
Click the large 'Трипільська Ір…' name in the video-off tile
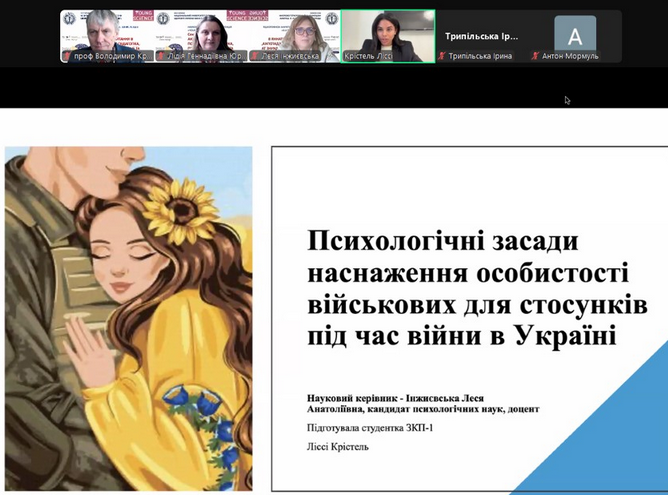(481, 37)
